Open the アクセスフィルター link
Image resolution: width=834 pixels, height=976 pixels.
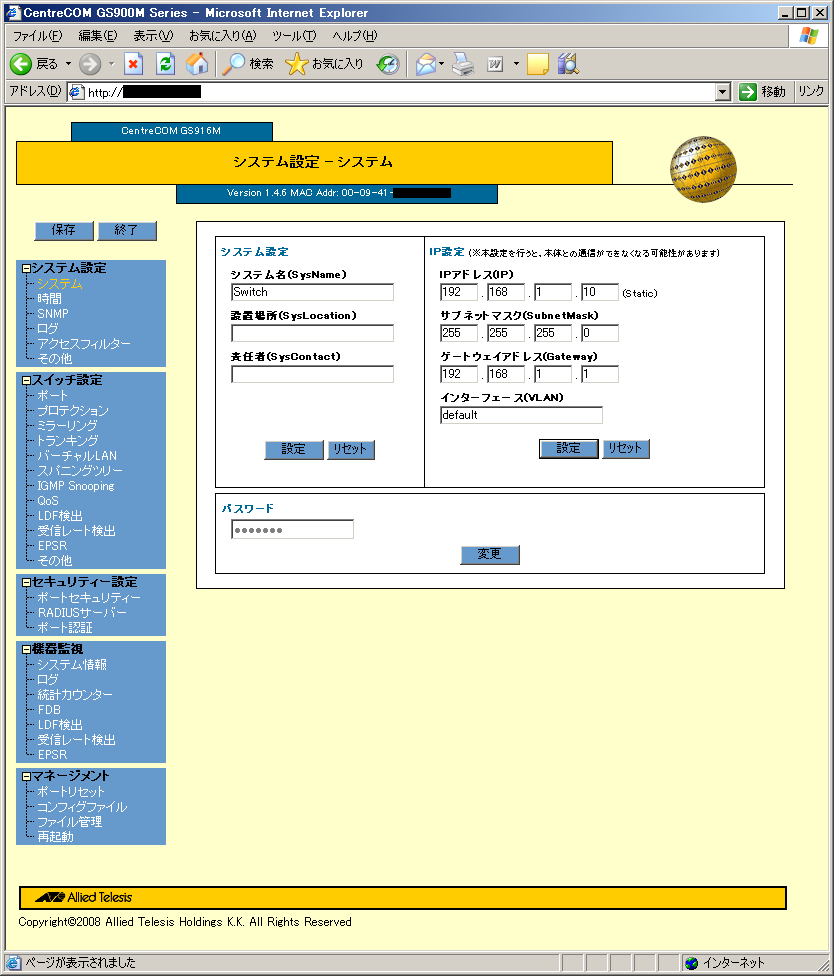[x=84, y=344]
